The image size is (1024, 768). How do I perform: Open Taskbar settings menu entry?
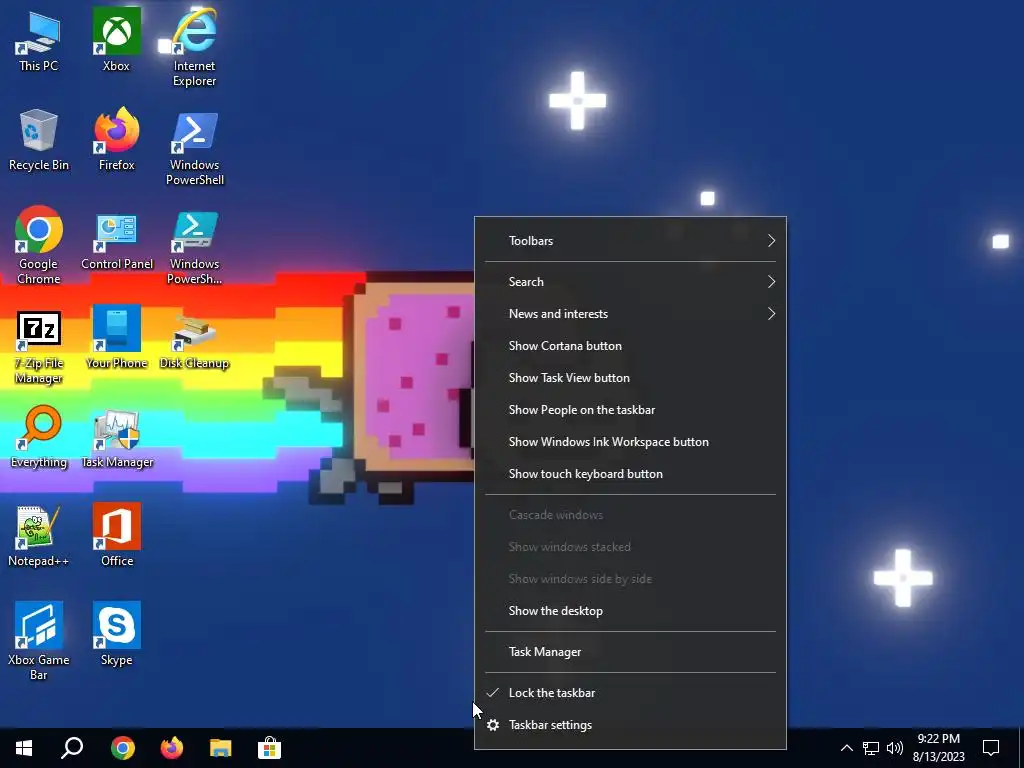pyautogui.click(x=630, y=725)
